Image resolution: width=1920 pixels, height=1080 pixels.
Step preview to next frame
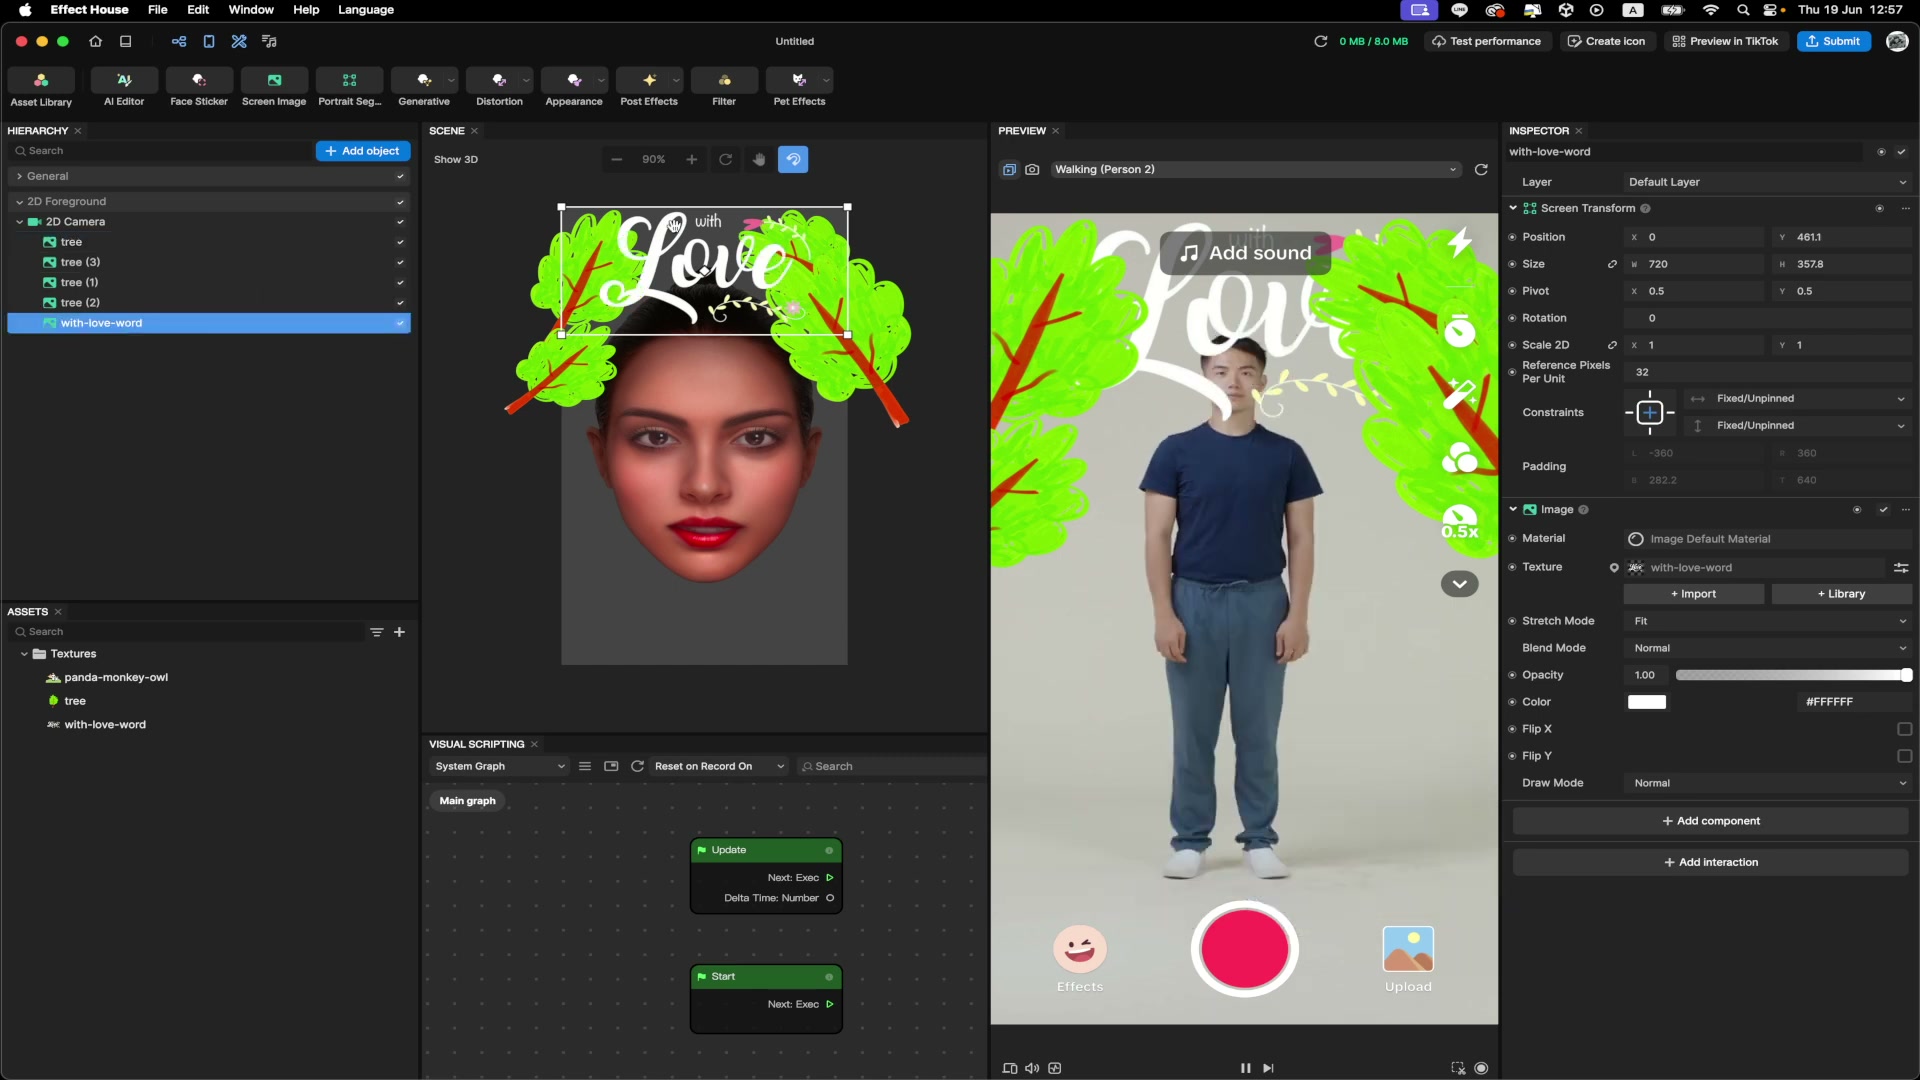point(1268,1068)
